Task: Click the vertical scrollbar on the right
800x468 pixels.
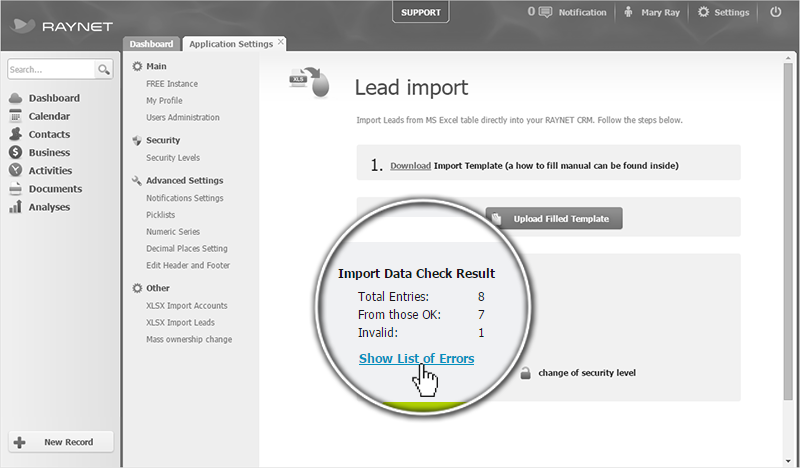Action: click(x=789, y=231)
